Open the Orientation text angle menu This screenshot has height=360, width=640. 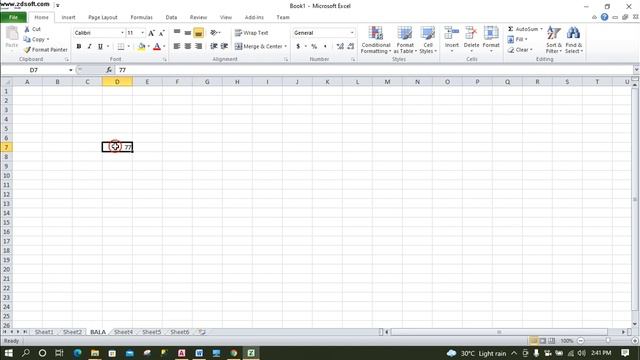pyautogui.click(x=215, y=33)
